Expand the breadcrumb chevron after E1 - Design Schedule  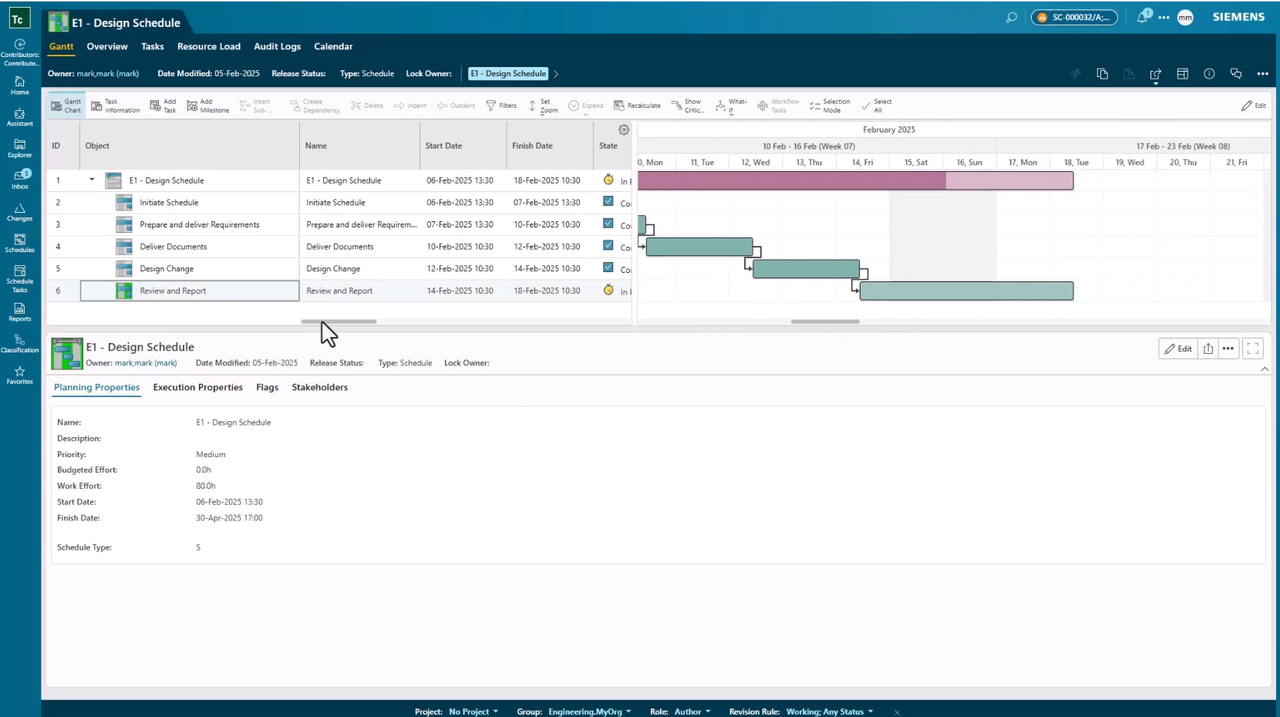557,74
